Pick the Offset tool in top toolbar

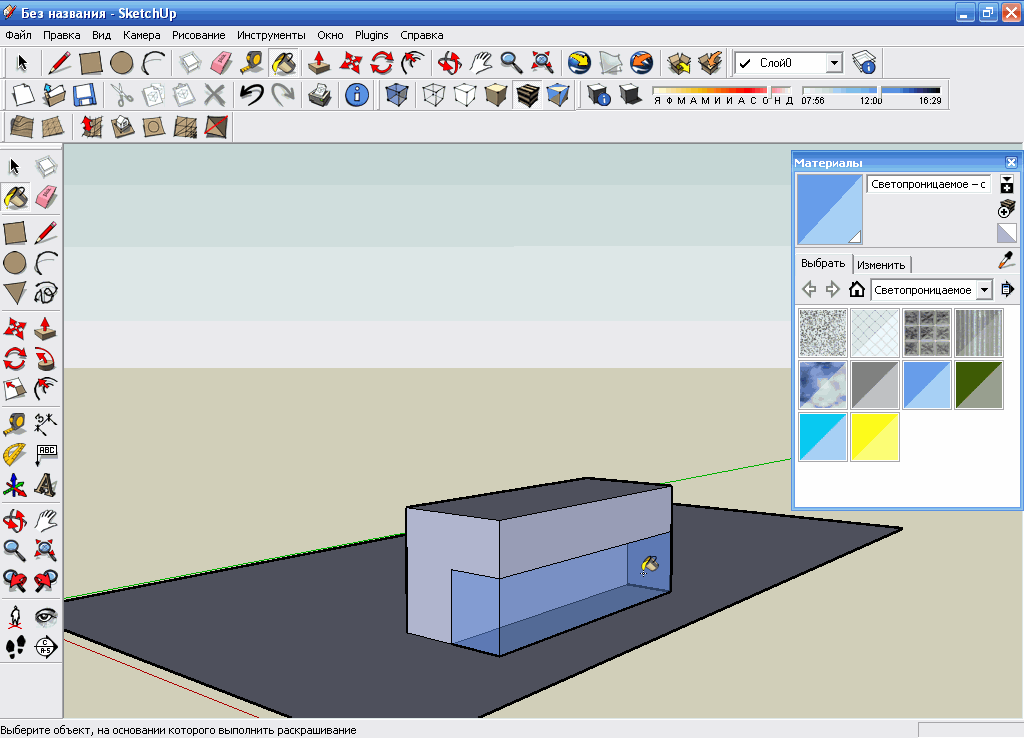click(413, 63)
